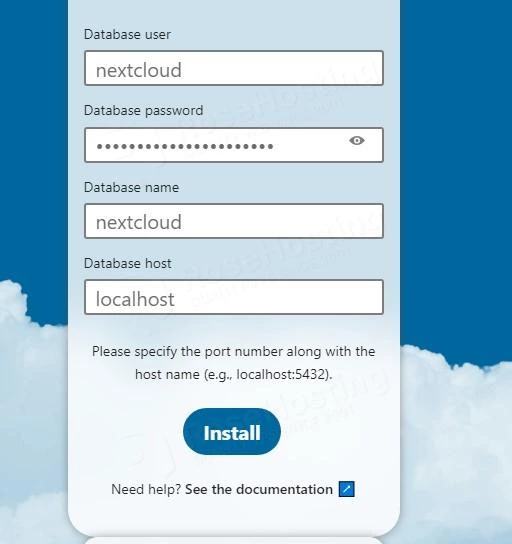Click the Database name input field
512x544 pixels.
pyautogui.click(x=234, y=221)
